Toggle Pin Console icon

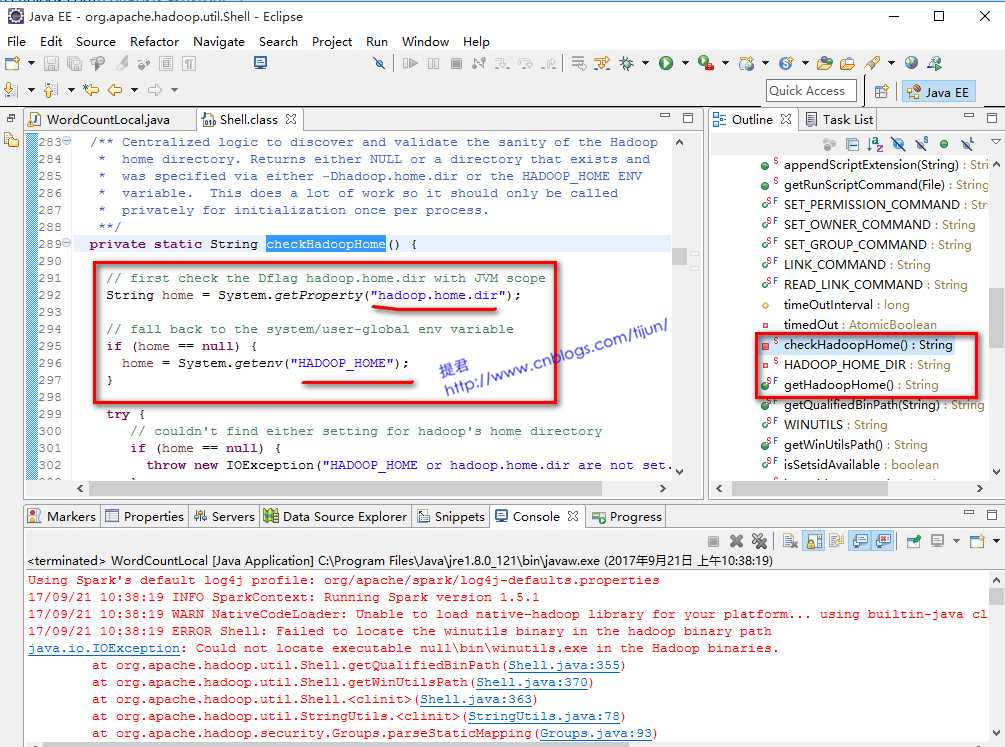(x=914, y=541)
